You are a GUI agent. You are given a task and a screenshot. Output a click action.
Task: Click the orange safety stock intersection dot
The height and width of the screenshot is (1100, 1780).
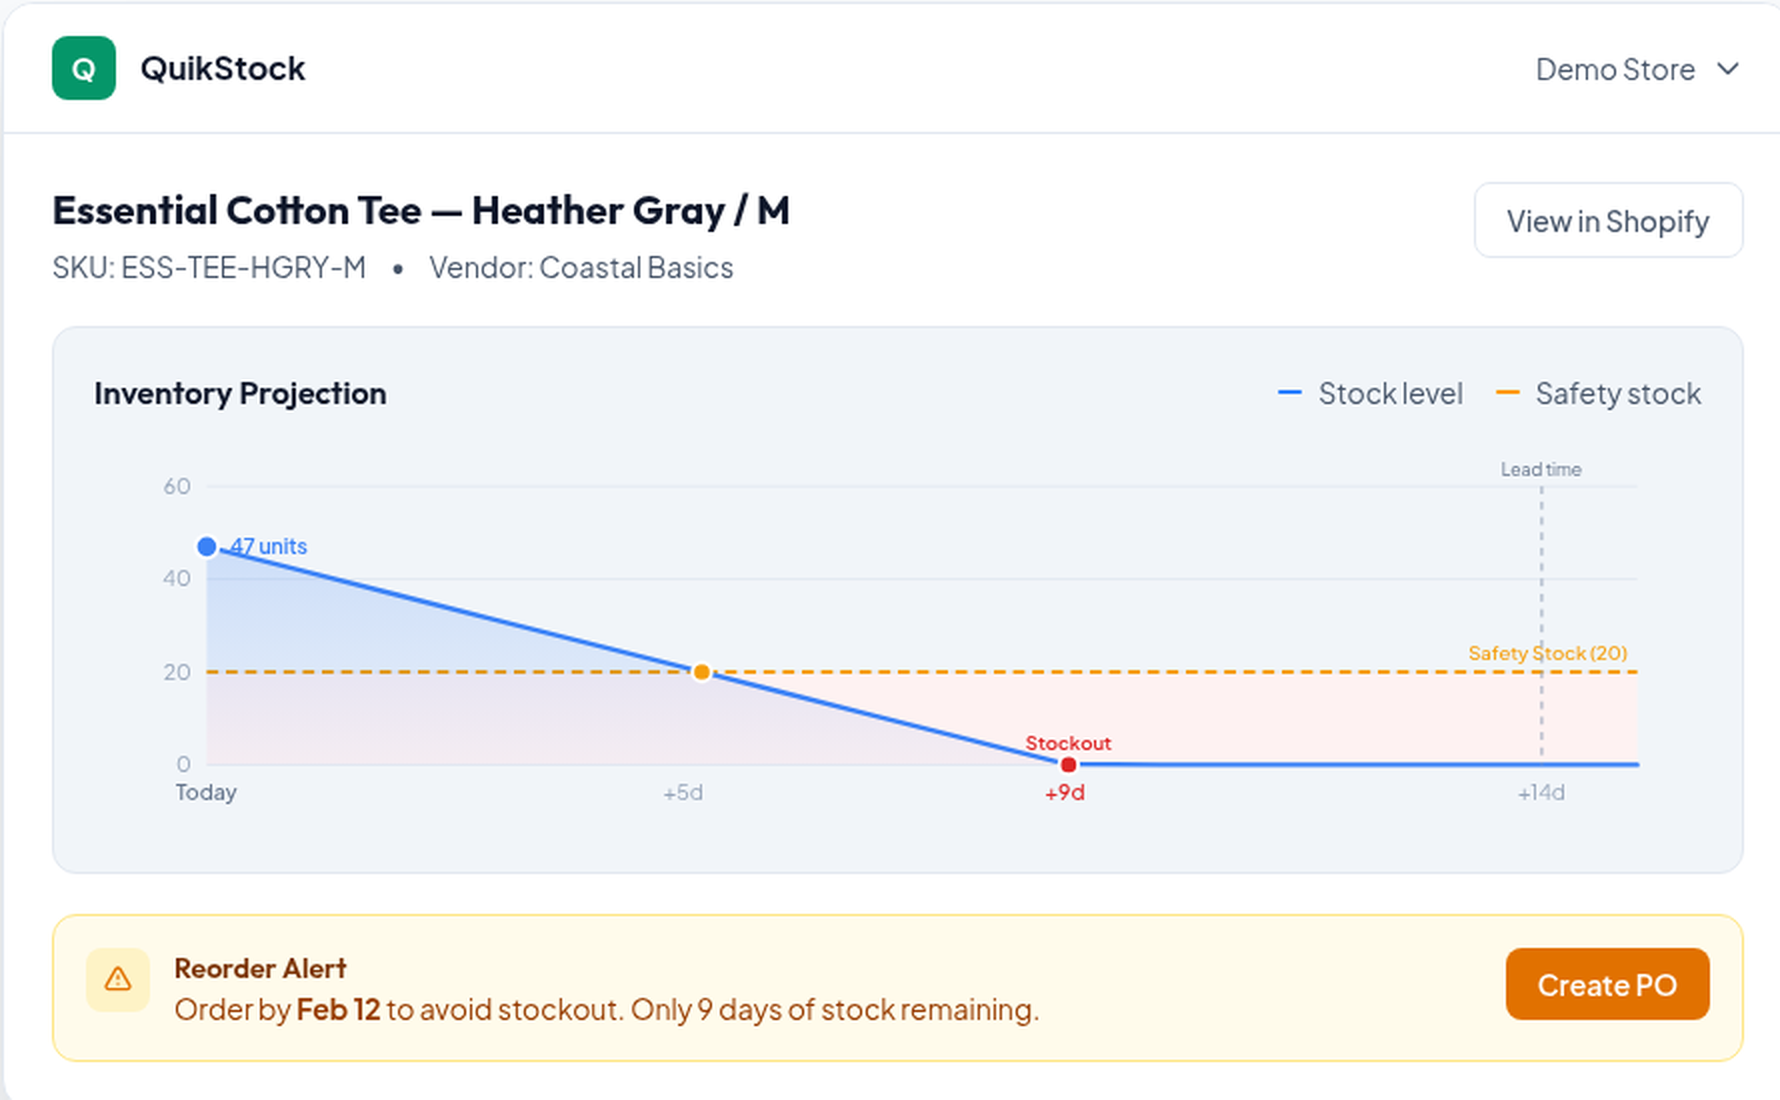coord(702,671)
